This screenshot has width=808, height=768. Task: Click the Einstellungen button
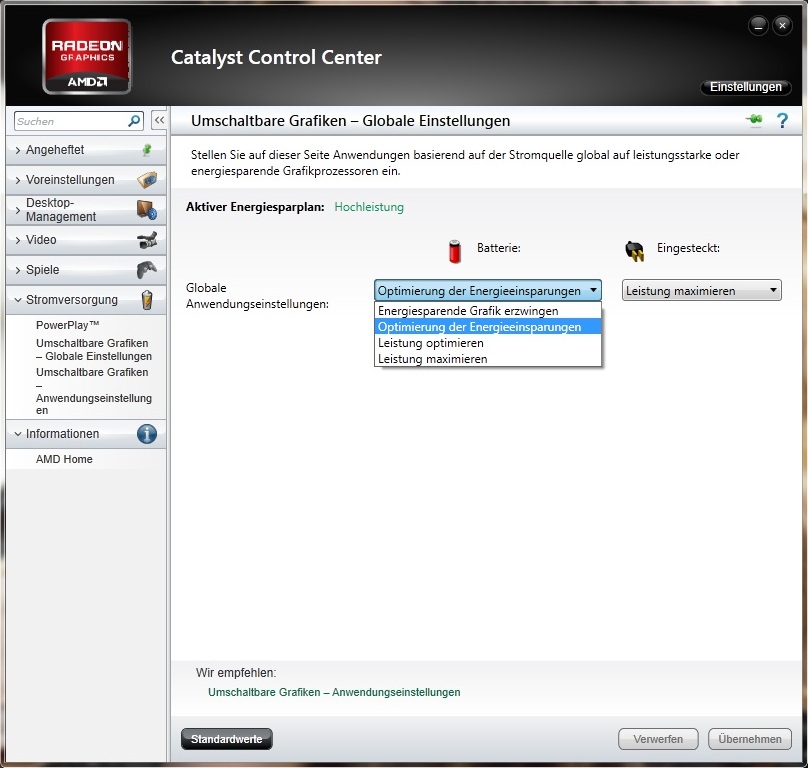(x=746, y=87)
